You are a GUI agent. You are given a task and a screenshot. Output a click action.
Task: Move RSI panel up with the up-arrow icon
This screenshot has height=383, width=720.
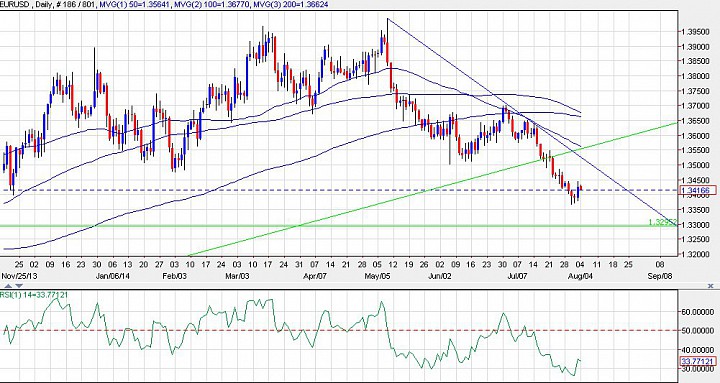tap(8, 286)
